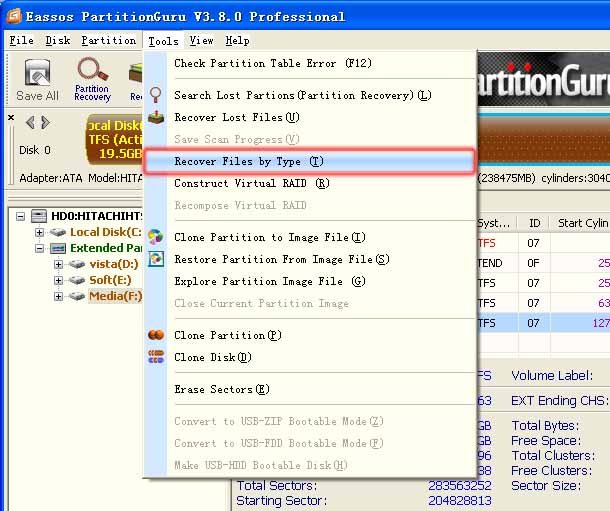
Task: Click the 0F ID cell in table
Action: click(x=533, y=263)
